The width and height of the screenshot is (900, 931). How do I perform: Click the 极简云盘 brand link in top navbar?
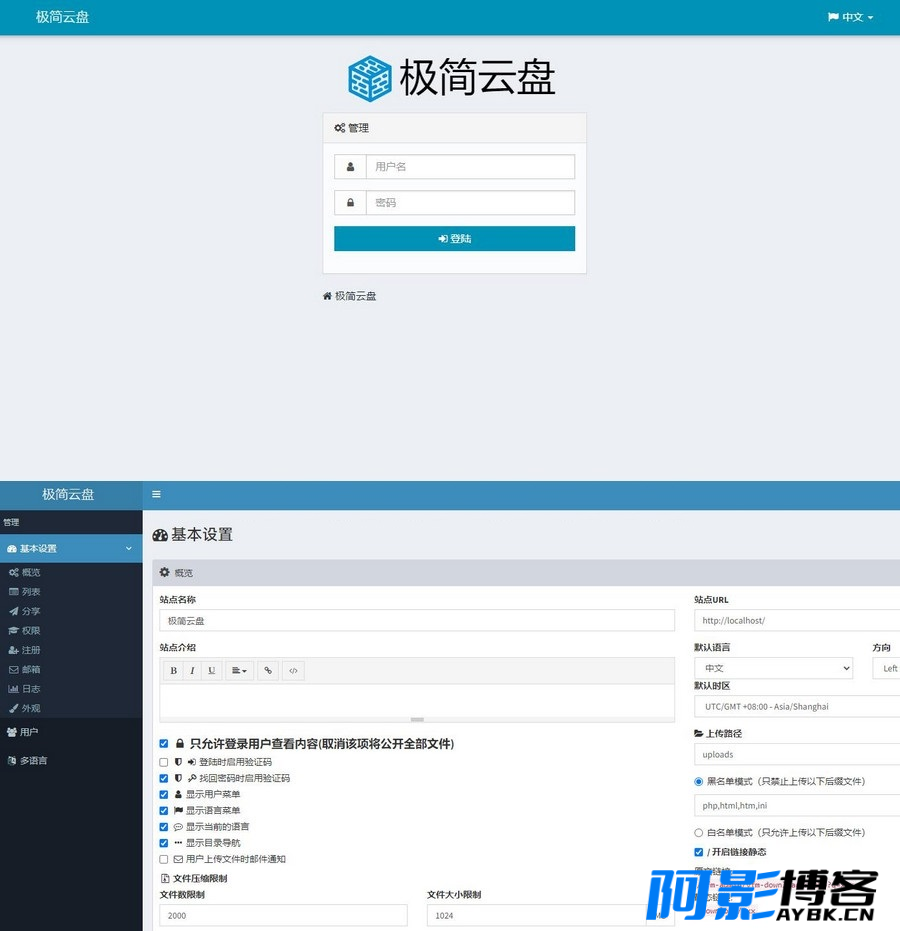(x=62, y=17)
